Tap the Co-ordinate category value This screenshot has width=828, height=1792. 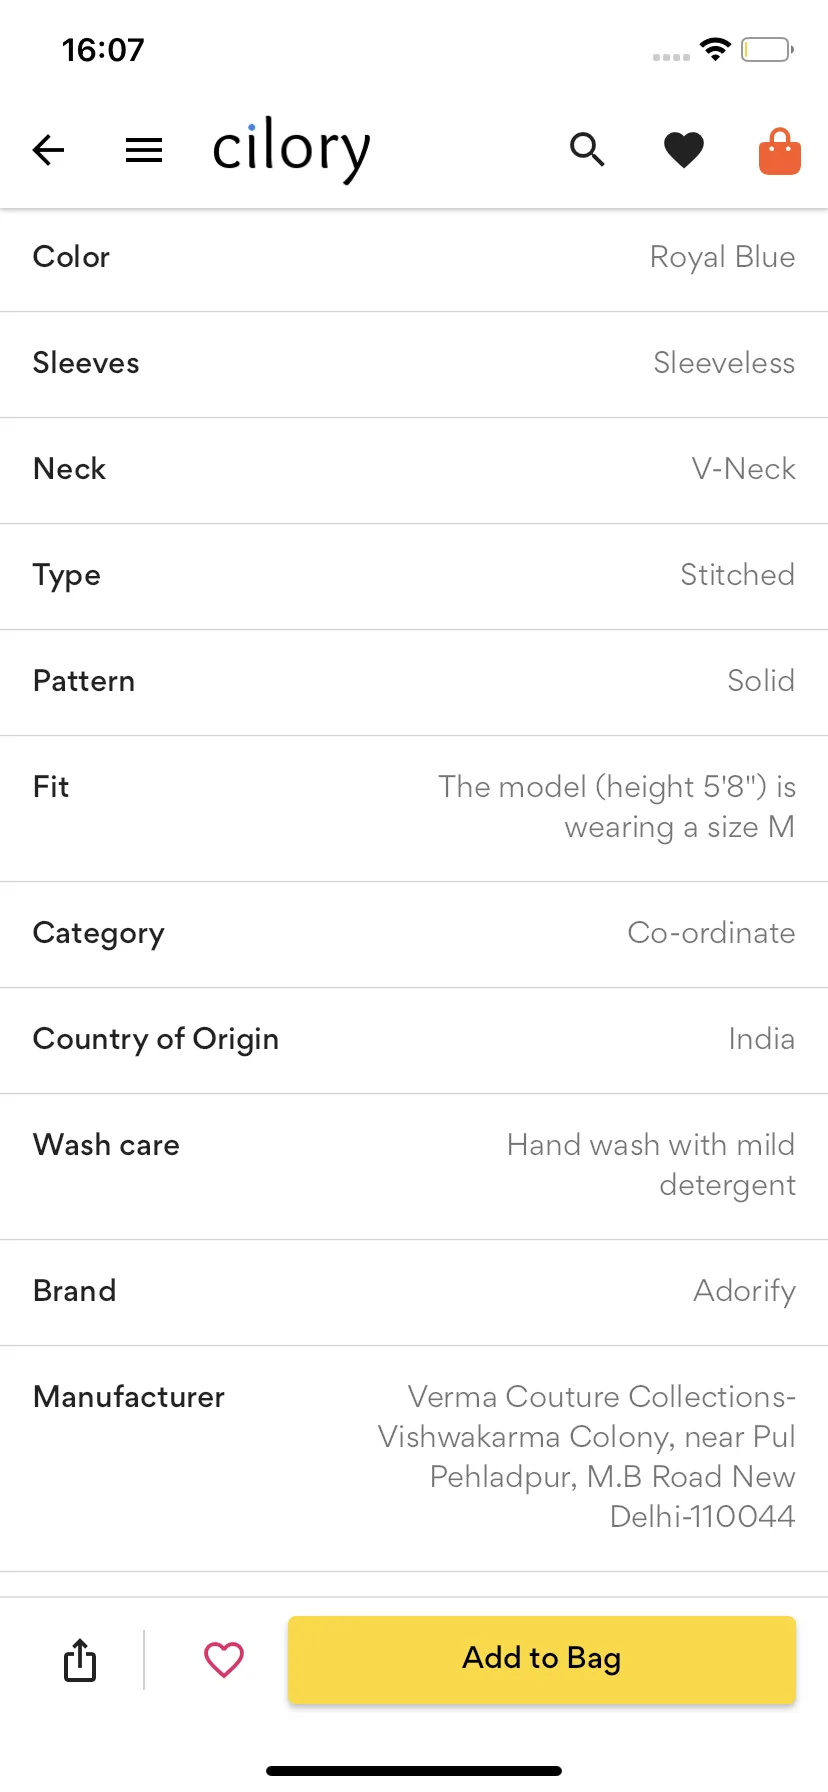[x=711, y=933]
